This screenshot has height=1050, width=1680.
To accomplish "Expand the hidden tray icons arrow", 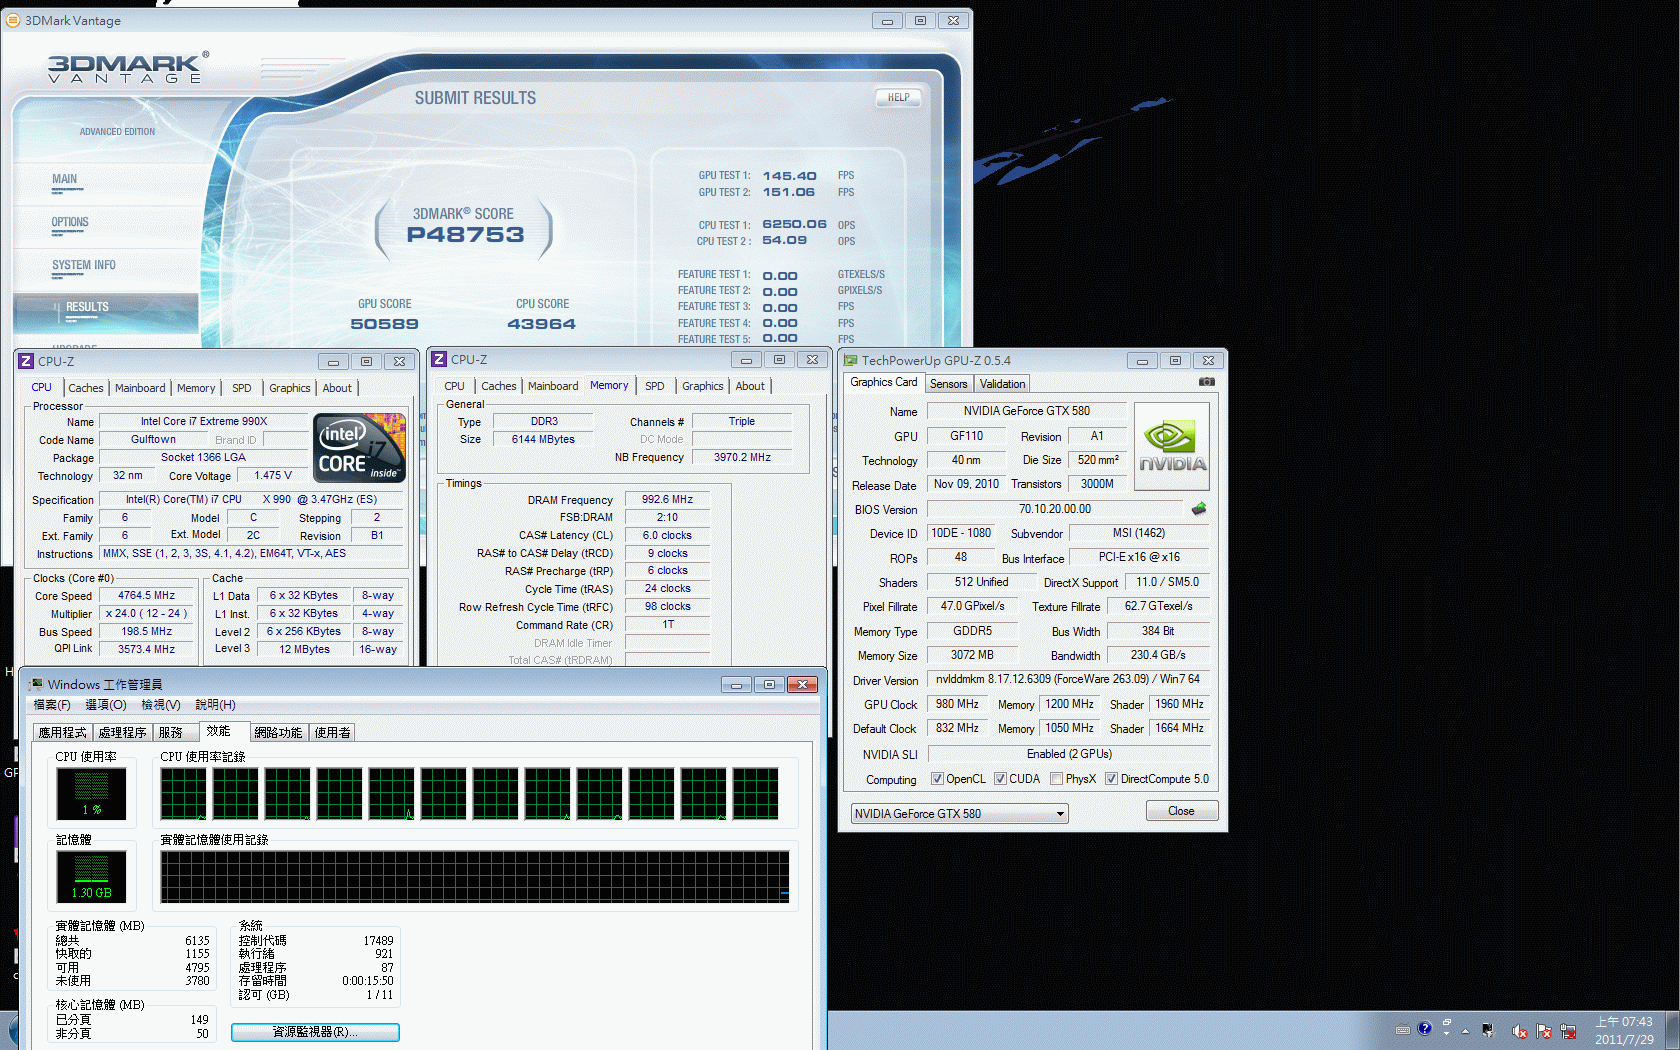I will click(1465, 1031).
